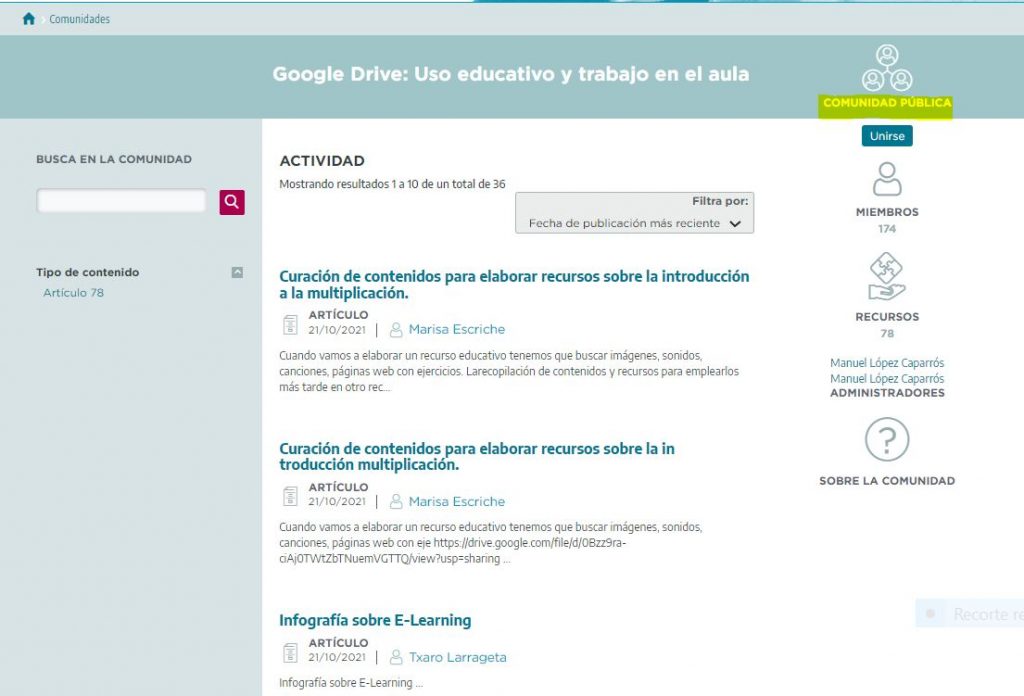The image size is (1024, 696).
Task: Open Infografía sobre E-Learning article
Action: pyautogui.click(x=375, y=620)
